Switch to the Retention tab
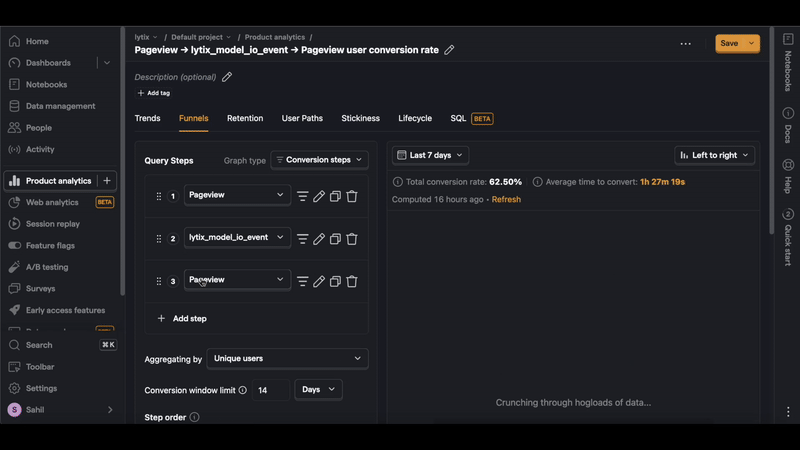The image size is (800, 450). 245,118
